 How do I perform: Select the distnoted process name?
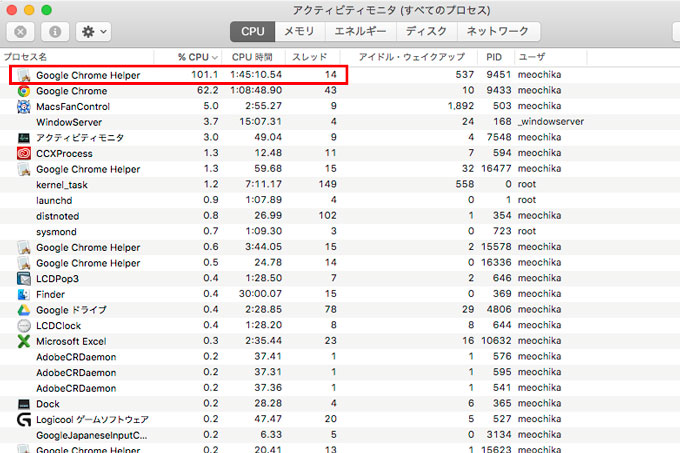[x=58, y=216]
